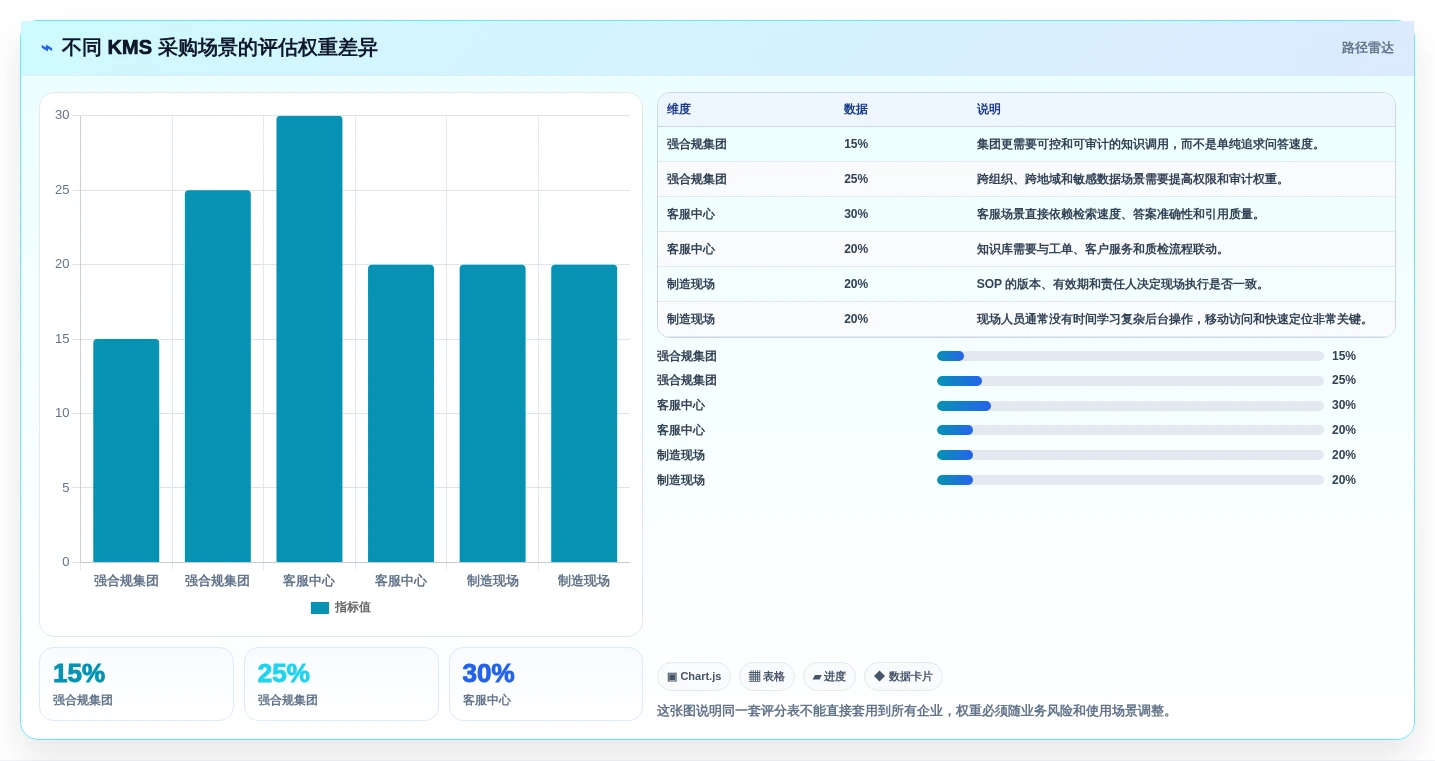
Task: Click the 数据卡片 tag
Action: [903, 677]
